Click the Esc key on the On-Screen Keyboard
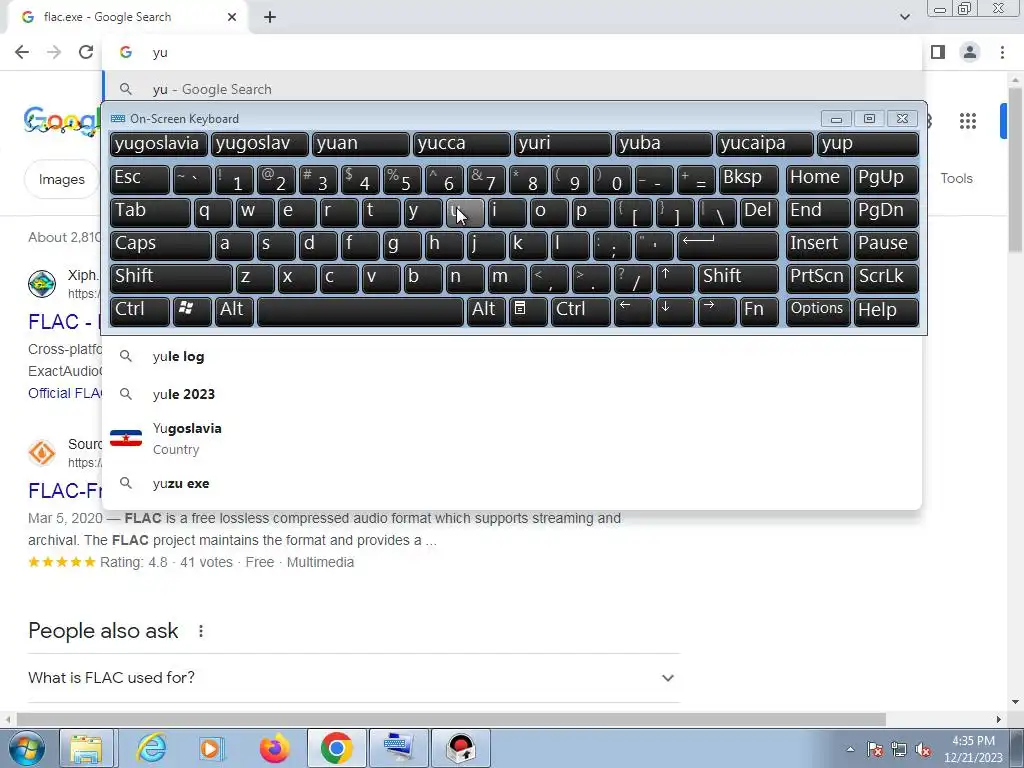1024x768 pixels. (140, 179)
